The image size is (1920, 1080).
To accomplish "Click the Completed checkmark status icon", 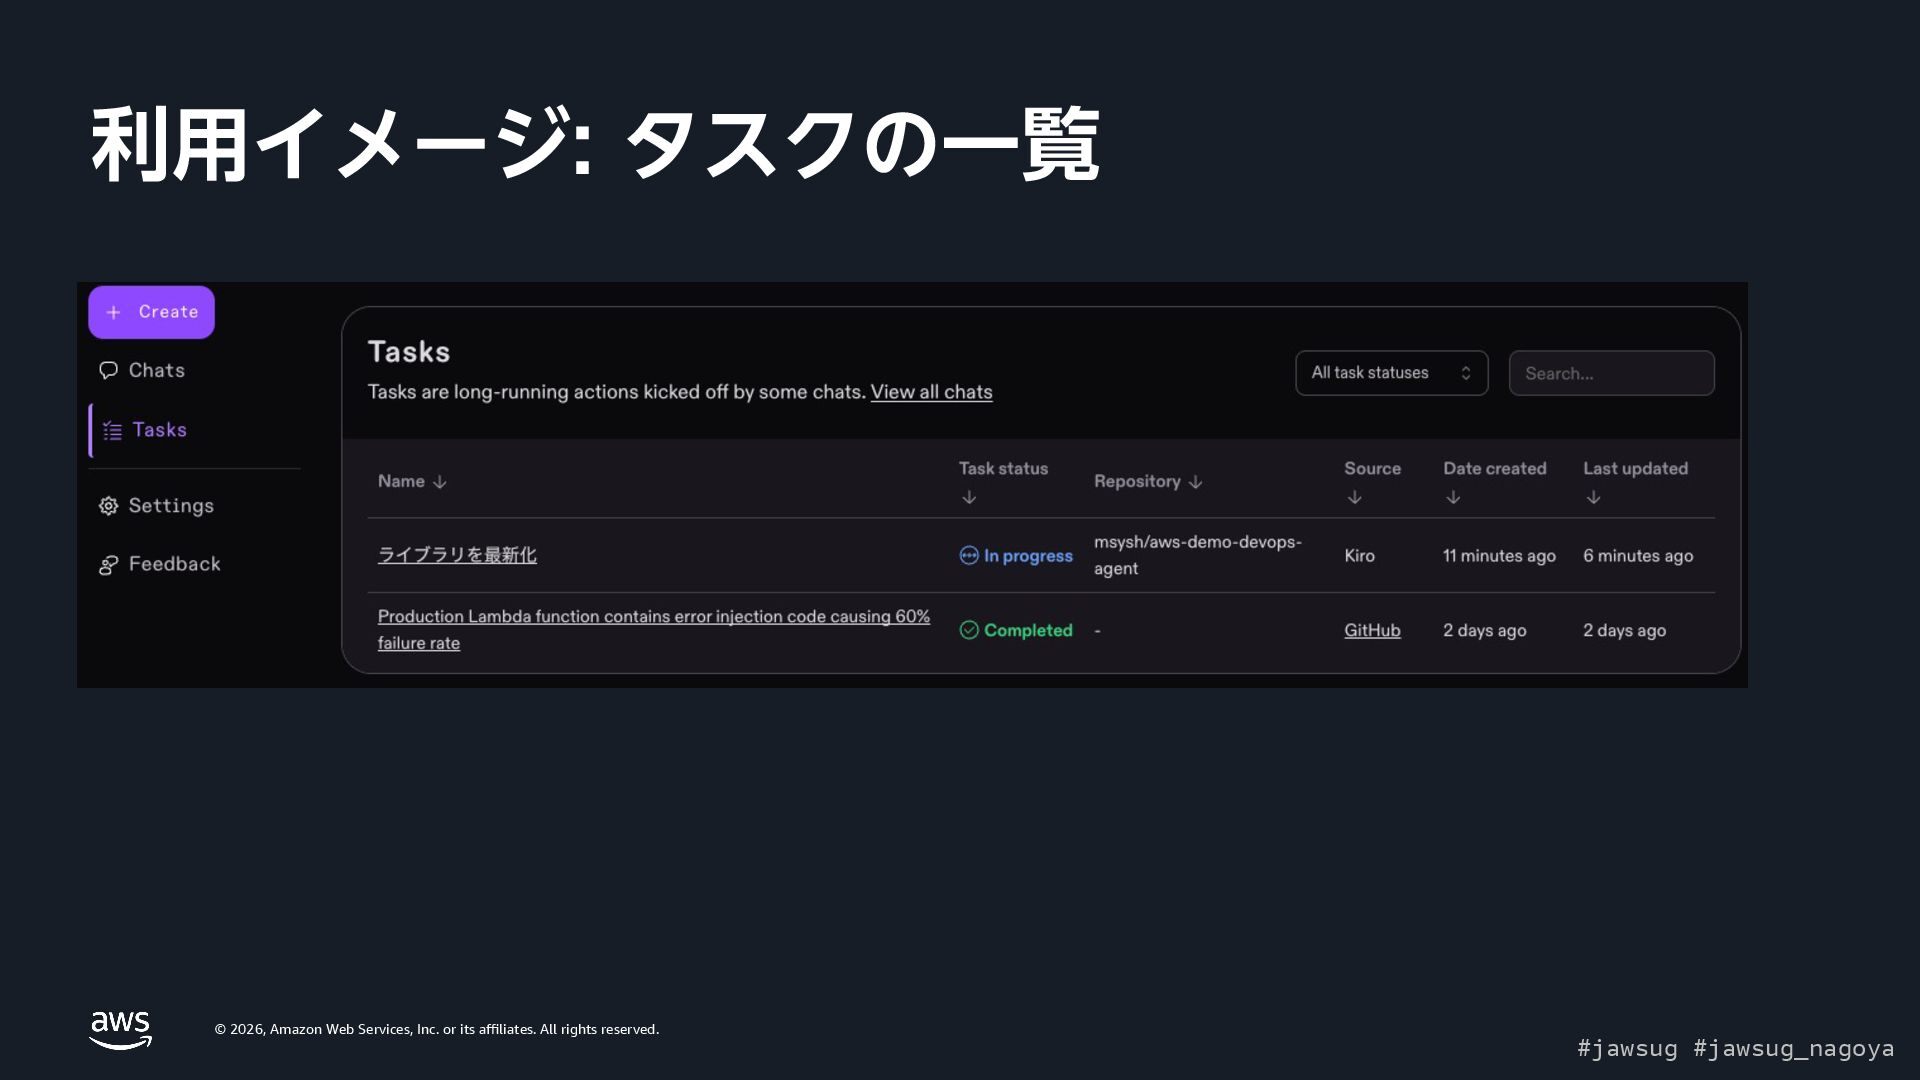I will [968, 630].
